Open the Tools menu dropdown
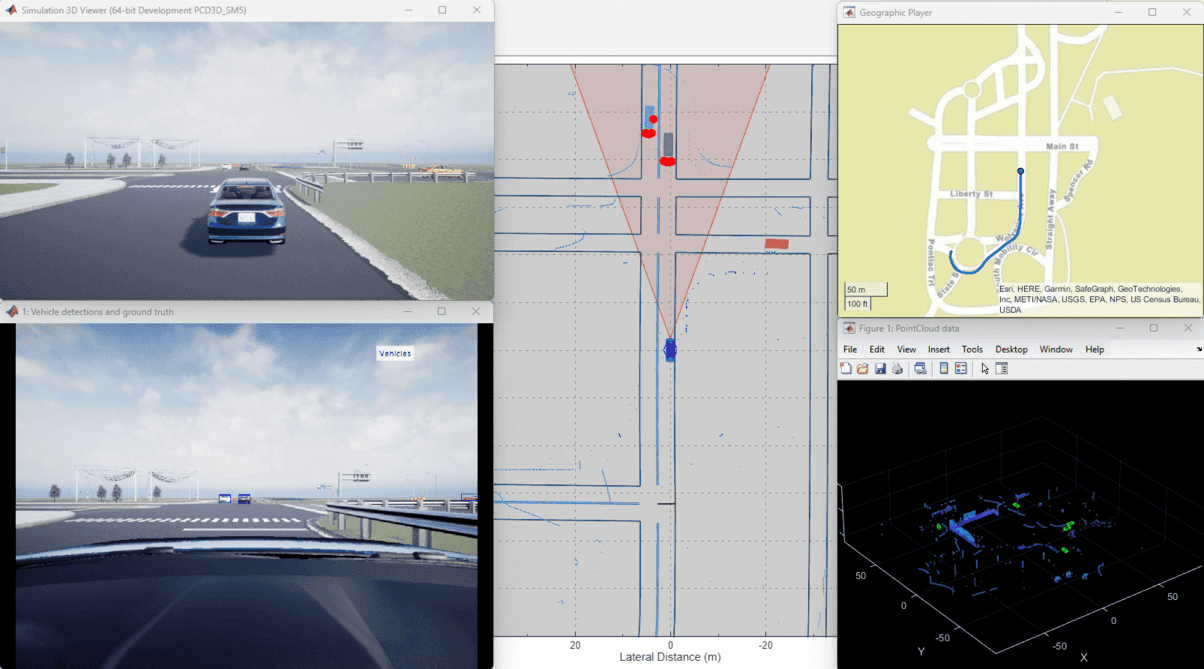This screenshot has height=669, width=1204. tap(972, 349)
